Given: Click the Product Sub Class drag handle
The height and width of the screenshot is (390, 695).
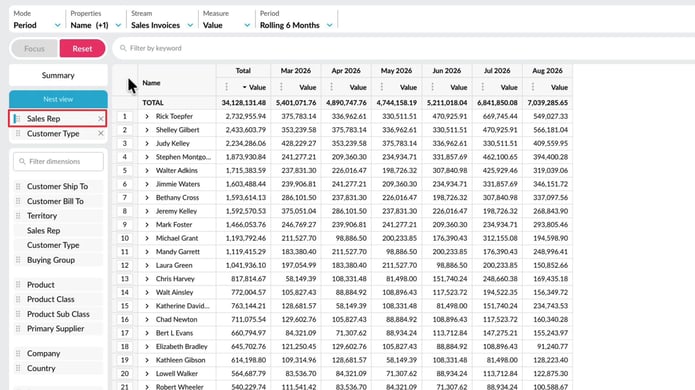Looking at the screenshot, I should (x=18, y=314).
